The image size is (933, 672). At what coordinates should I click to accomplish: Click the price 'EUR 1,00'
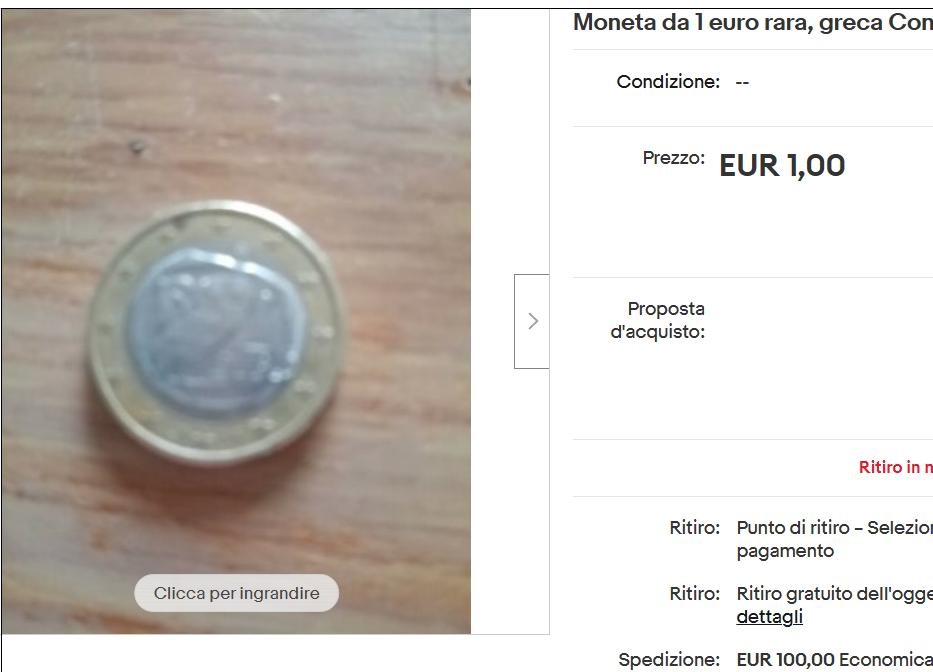click(x=782, y=165)
